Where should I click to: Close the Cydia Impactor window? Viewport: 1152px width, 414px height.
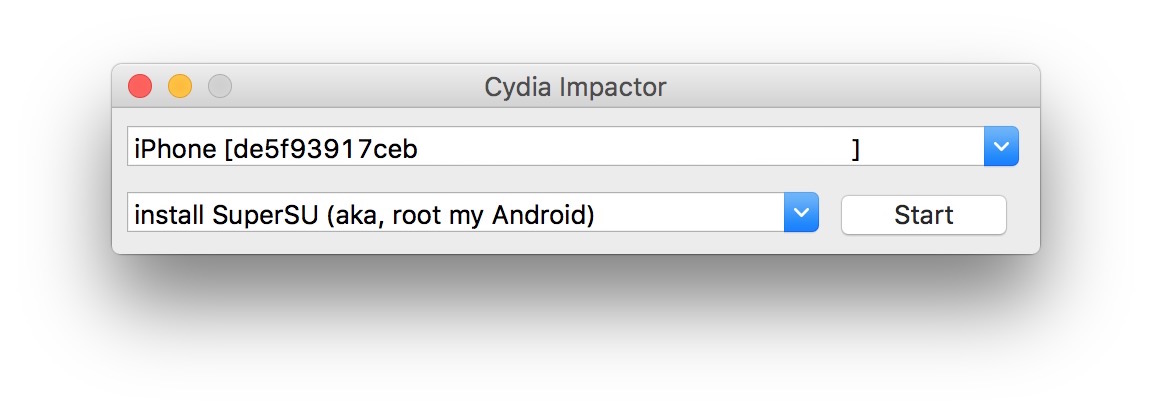(140, 87)
